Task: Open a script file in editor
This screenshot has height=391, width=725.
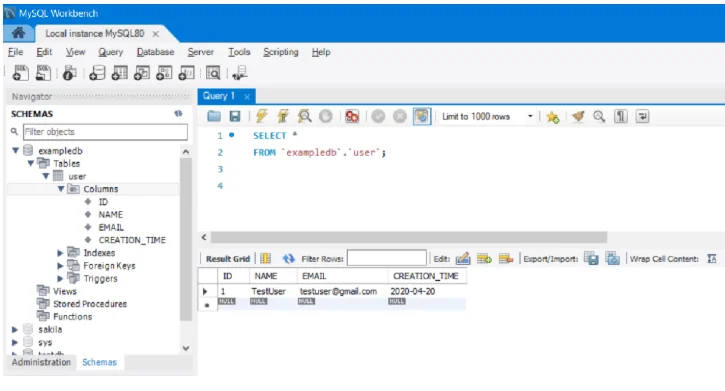Action: coord(214,116)
